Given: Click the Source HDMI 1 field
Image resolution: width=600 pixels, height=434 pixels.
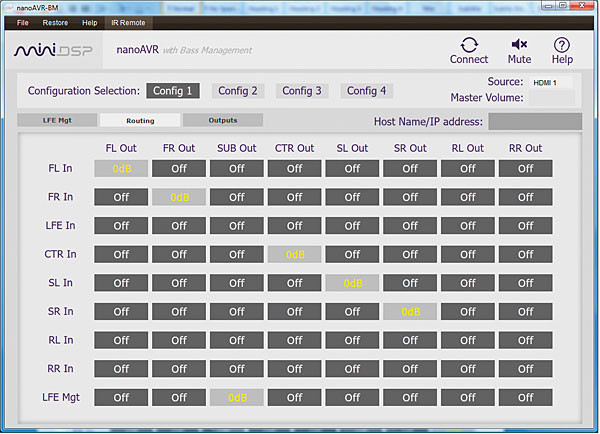Looking at the screenshot, I should (551, 83).
